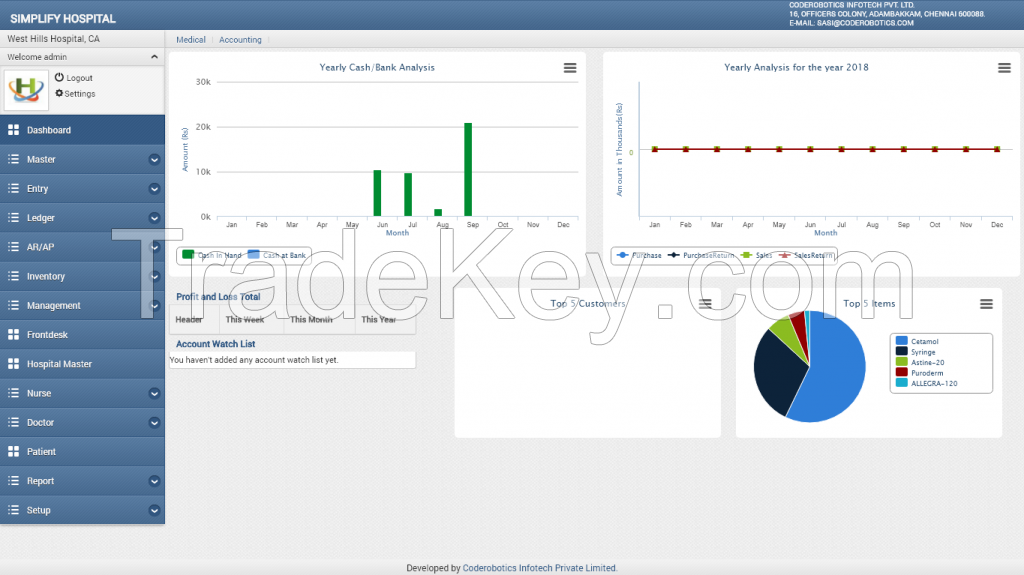Open the Frontdesk page from the sidebar
The height and width of the screenshot is (575, 1024).
click(47, 335)
